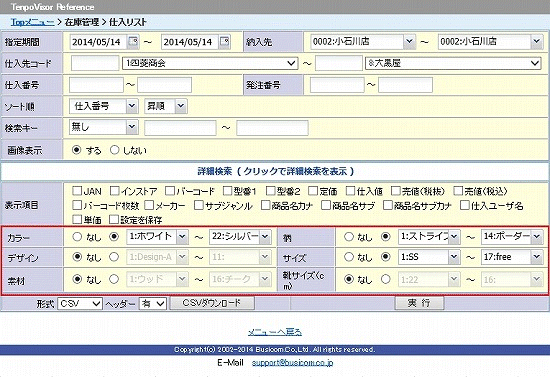Open second 納入先 dropdown 0002:小石川店
The height and width of the screenshot is (377, 550).
490,42
